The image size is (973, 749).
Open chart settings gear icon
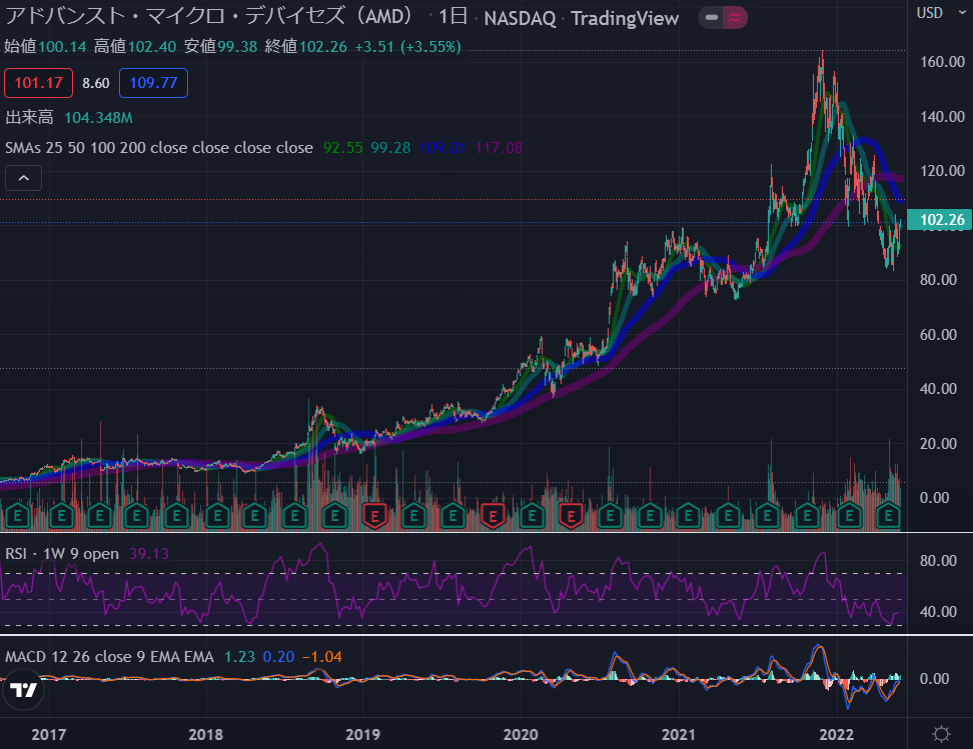pyautogui.click(x=941, y=734)
